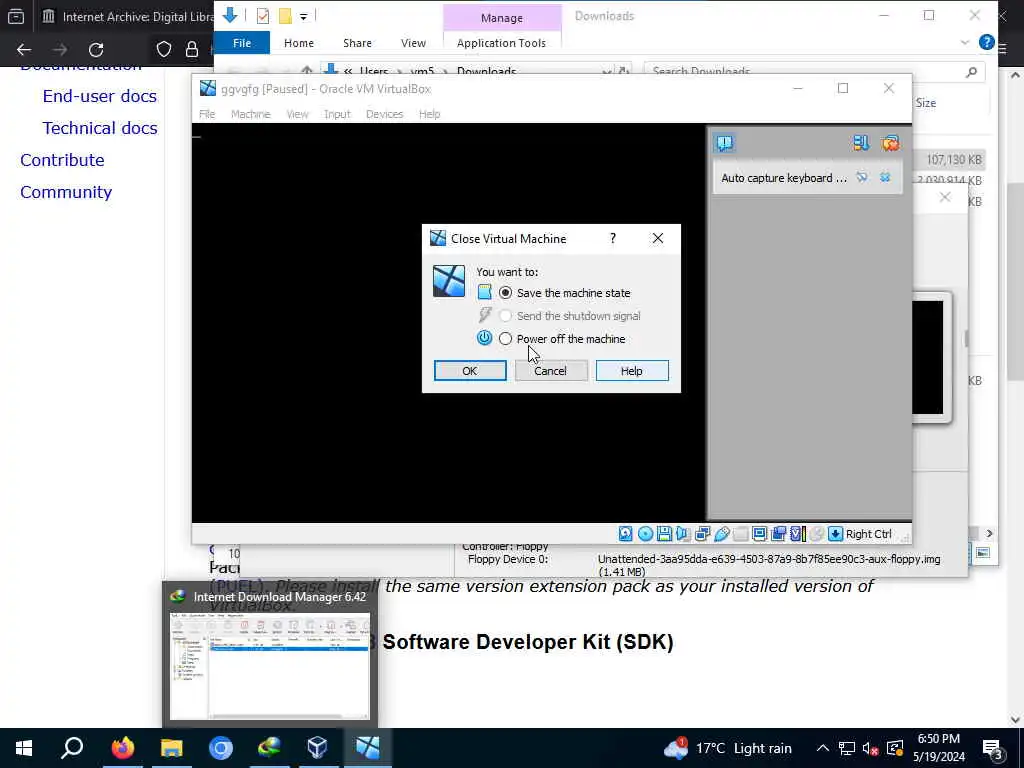The width and height of the screenshot is (1024, 768).
Task: Reload the page in the browser
Action: point(96,50)
